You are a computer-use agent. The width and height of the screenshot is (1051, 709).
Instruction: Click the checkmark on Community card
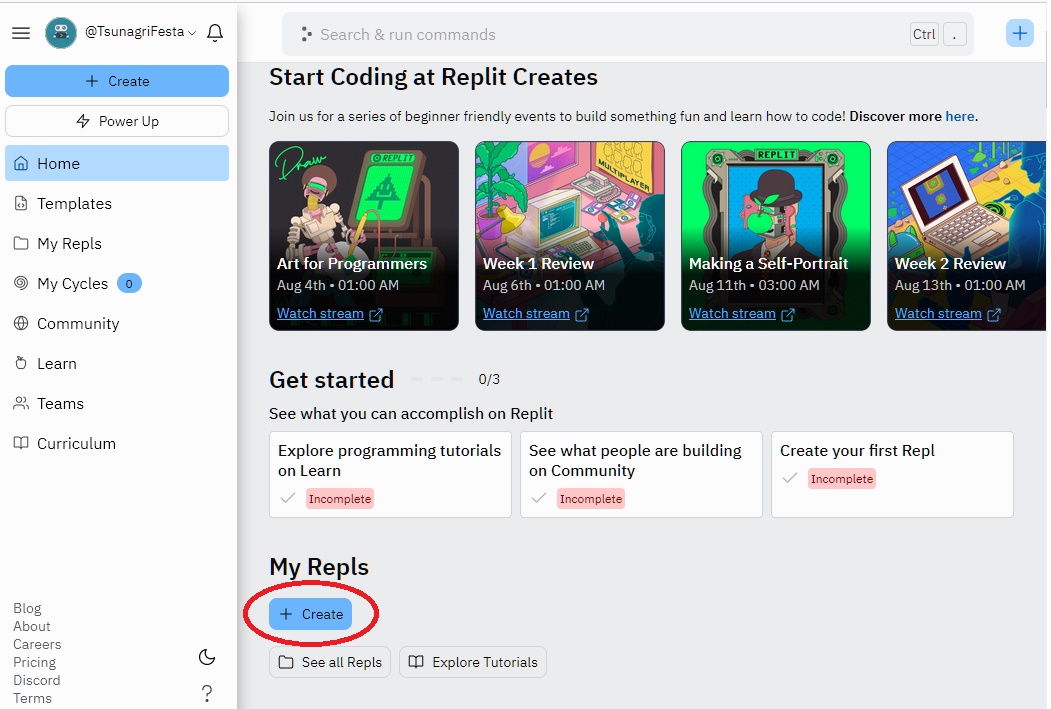[x=539, y=499]
